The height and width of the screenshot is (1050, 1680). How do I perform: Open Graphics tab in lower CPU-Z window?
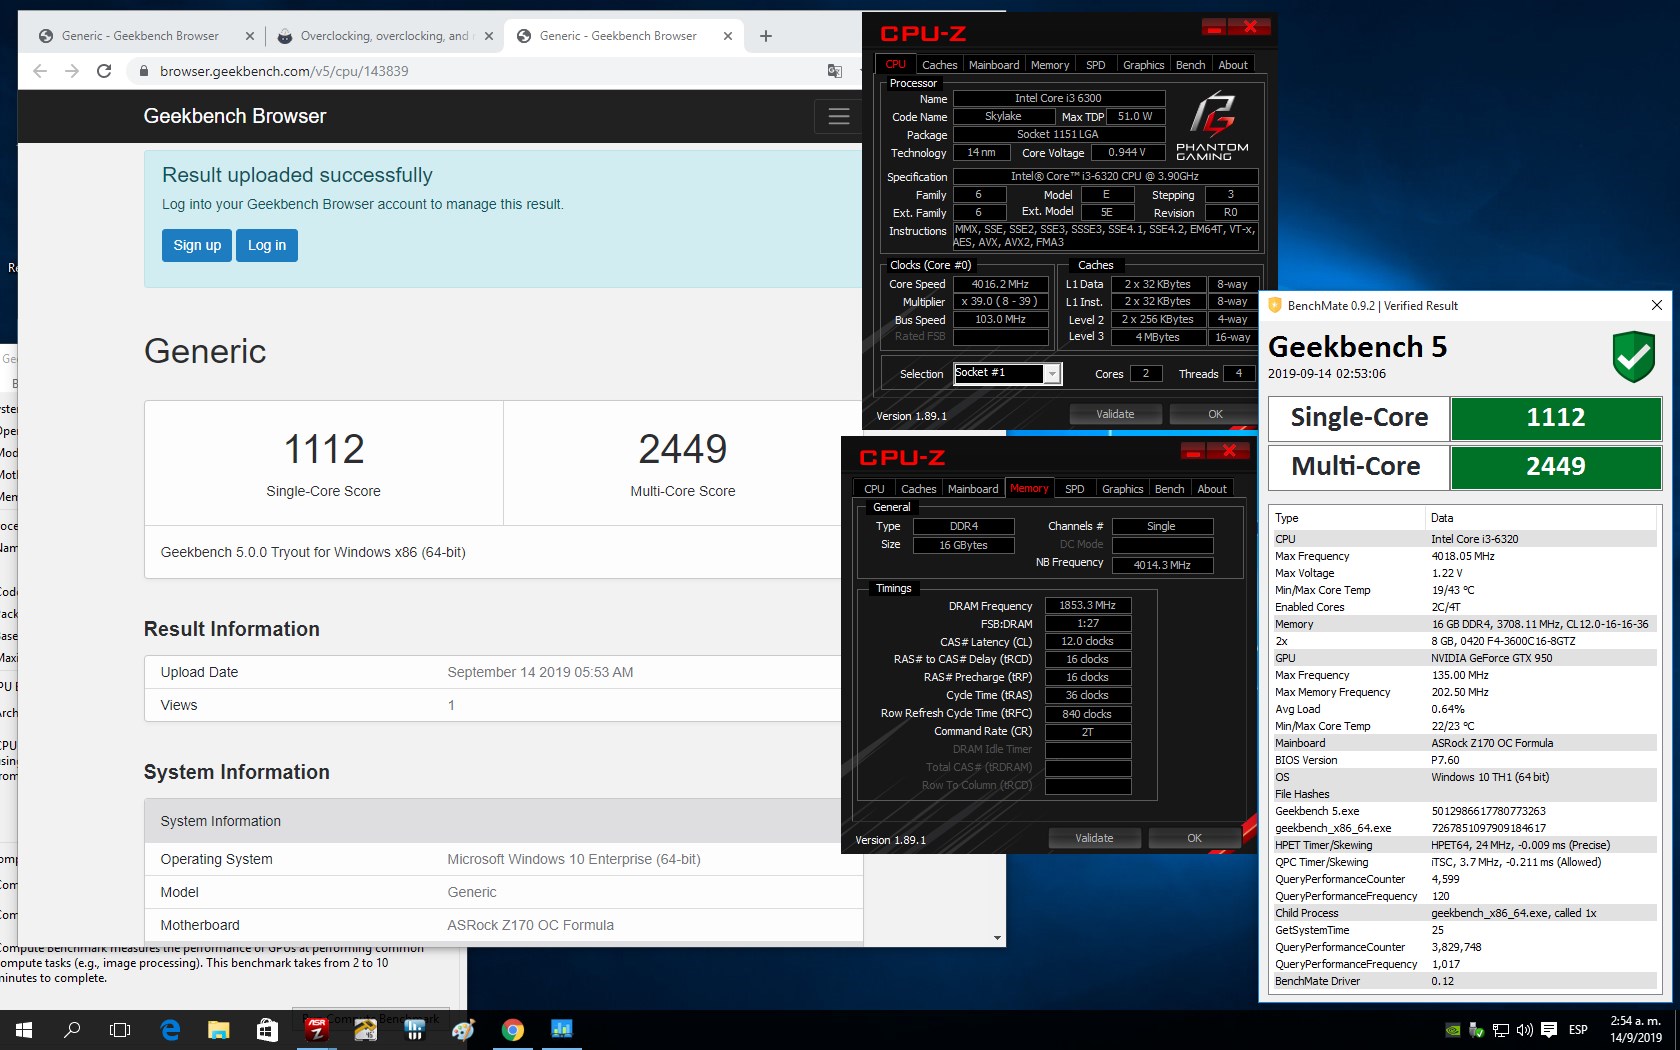point(1122,489)
